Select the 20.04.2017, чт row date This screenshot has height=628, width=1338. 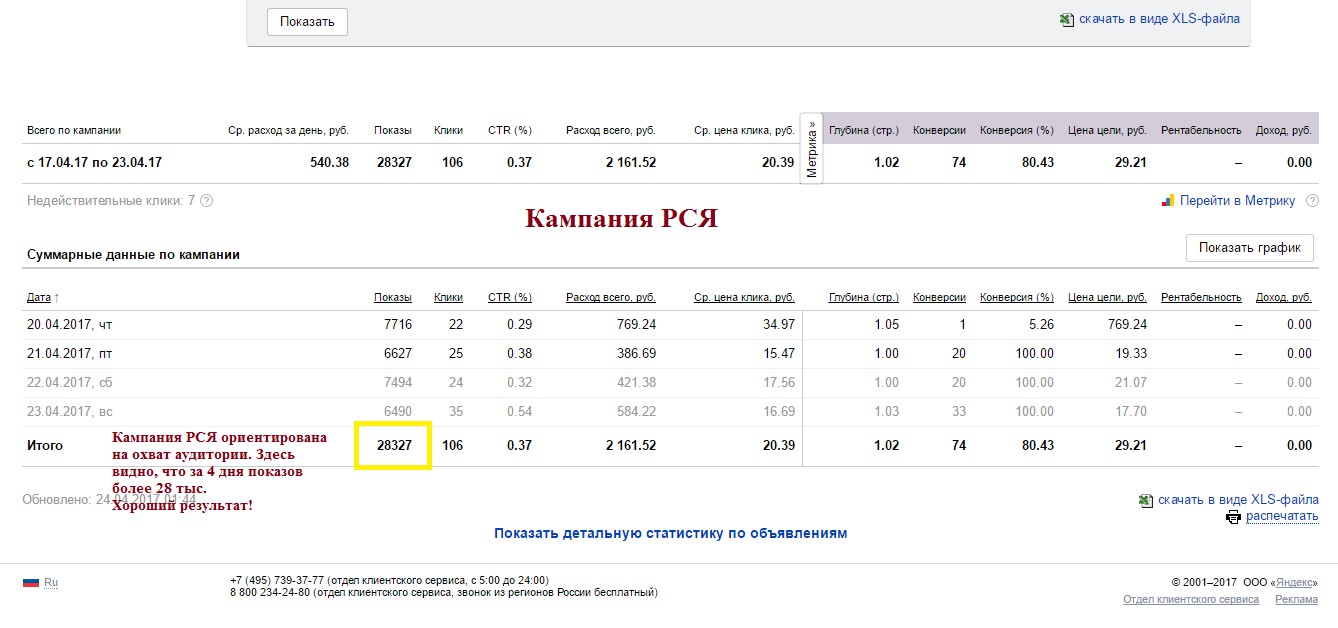click(69, 324)
